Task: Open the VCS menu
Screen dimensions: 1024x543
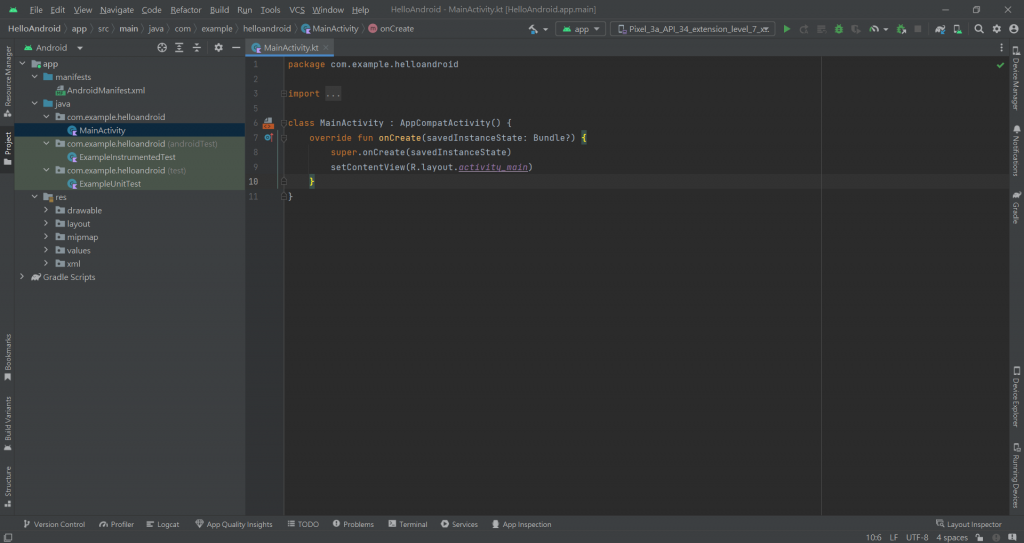Action: pos(297,10)
